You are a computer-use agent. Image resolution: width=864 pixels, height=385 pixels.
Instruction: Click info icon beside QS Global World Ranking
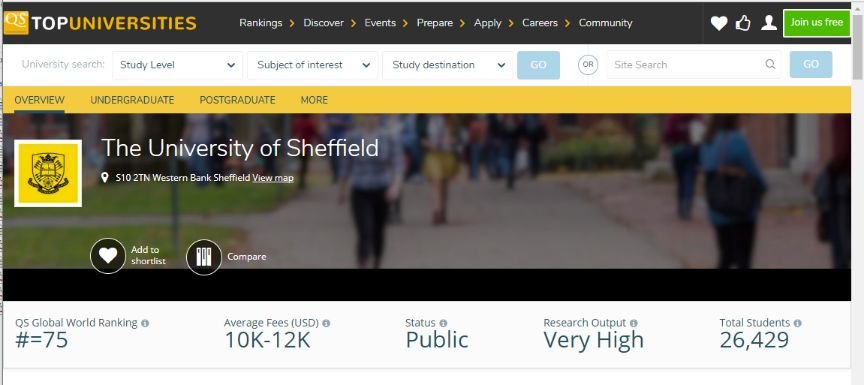coord(145,323)
